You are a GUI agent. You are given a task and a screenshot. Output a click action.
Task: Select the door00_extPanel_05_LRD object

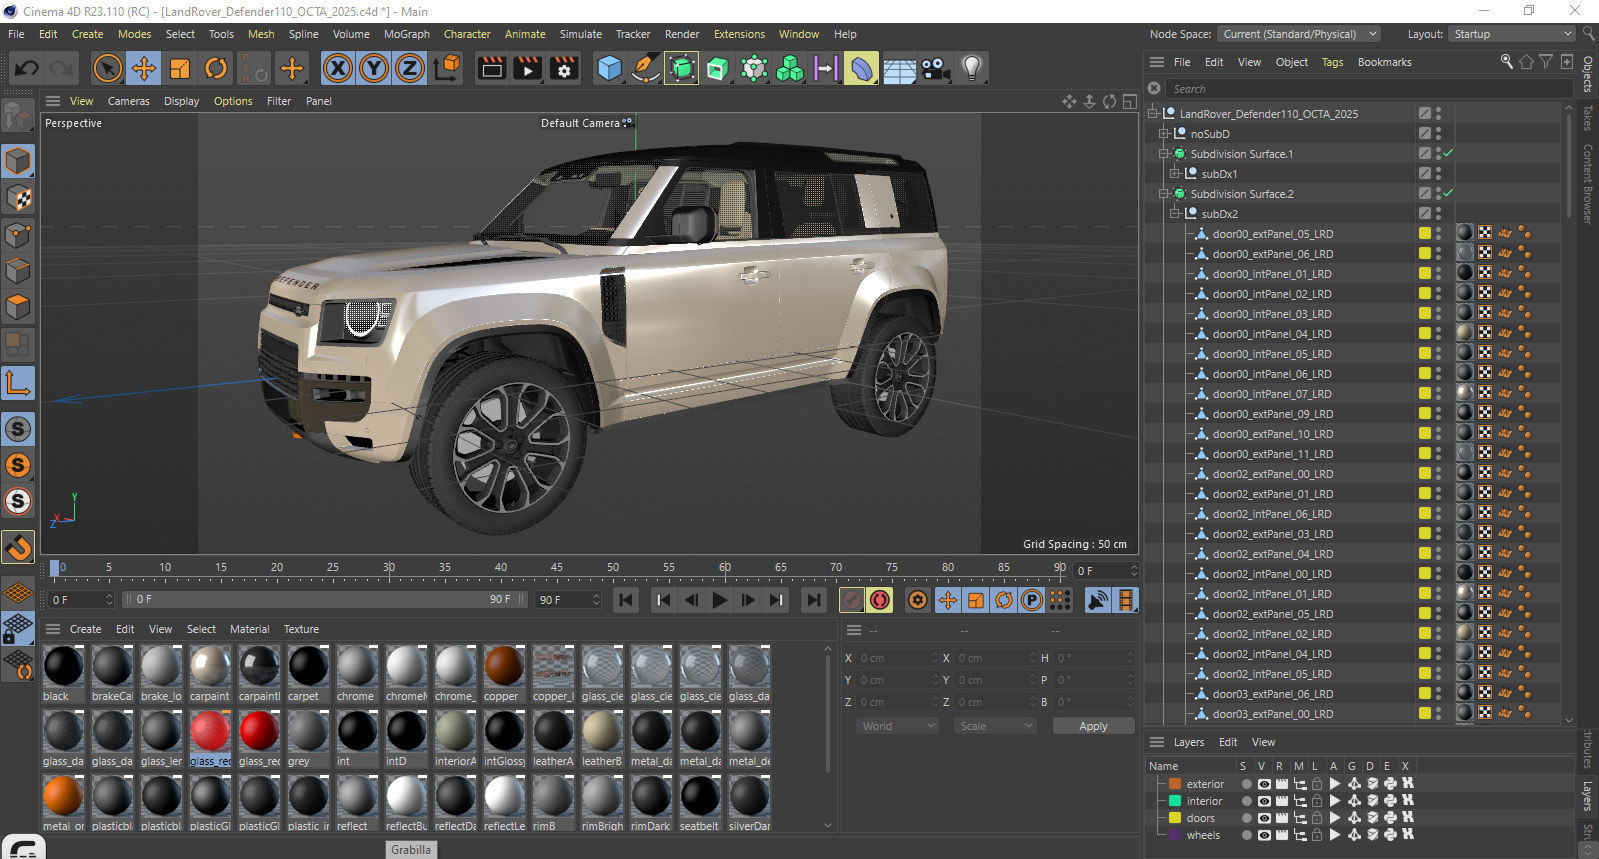(x=1272, y=234)
